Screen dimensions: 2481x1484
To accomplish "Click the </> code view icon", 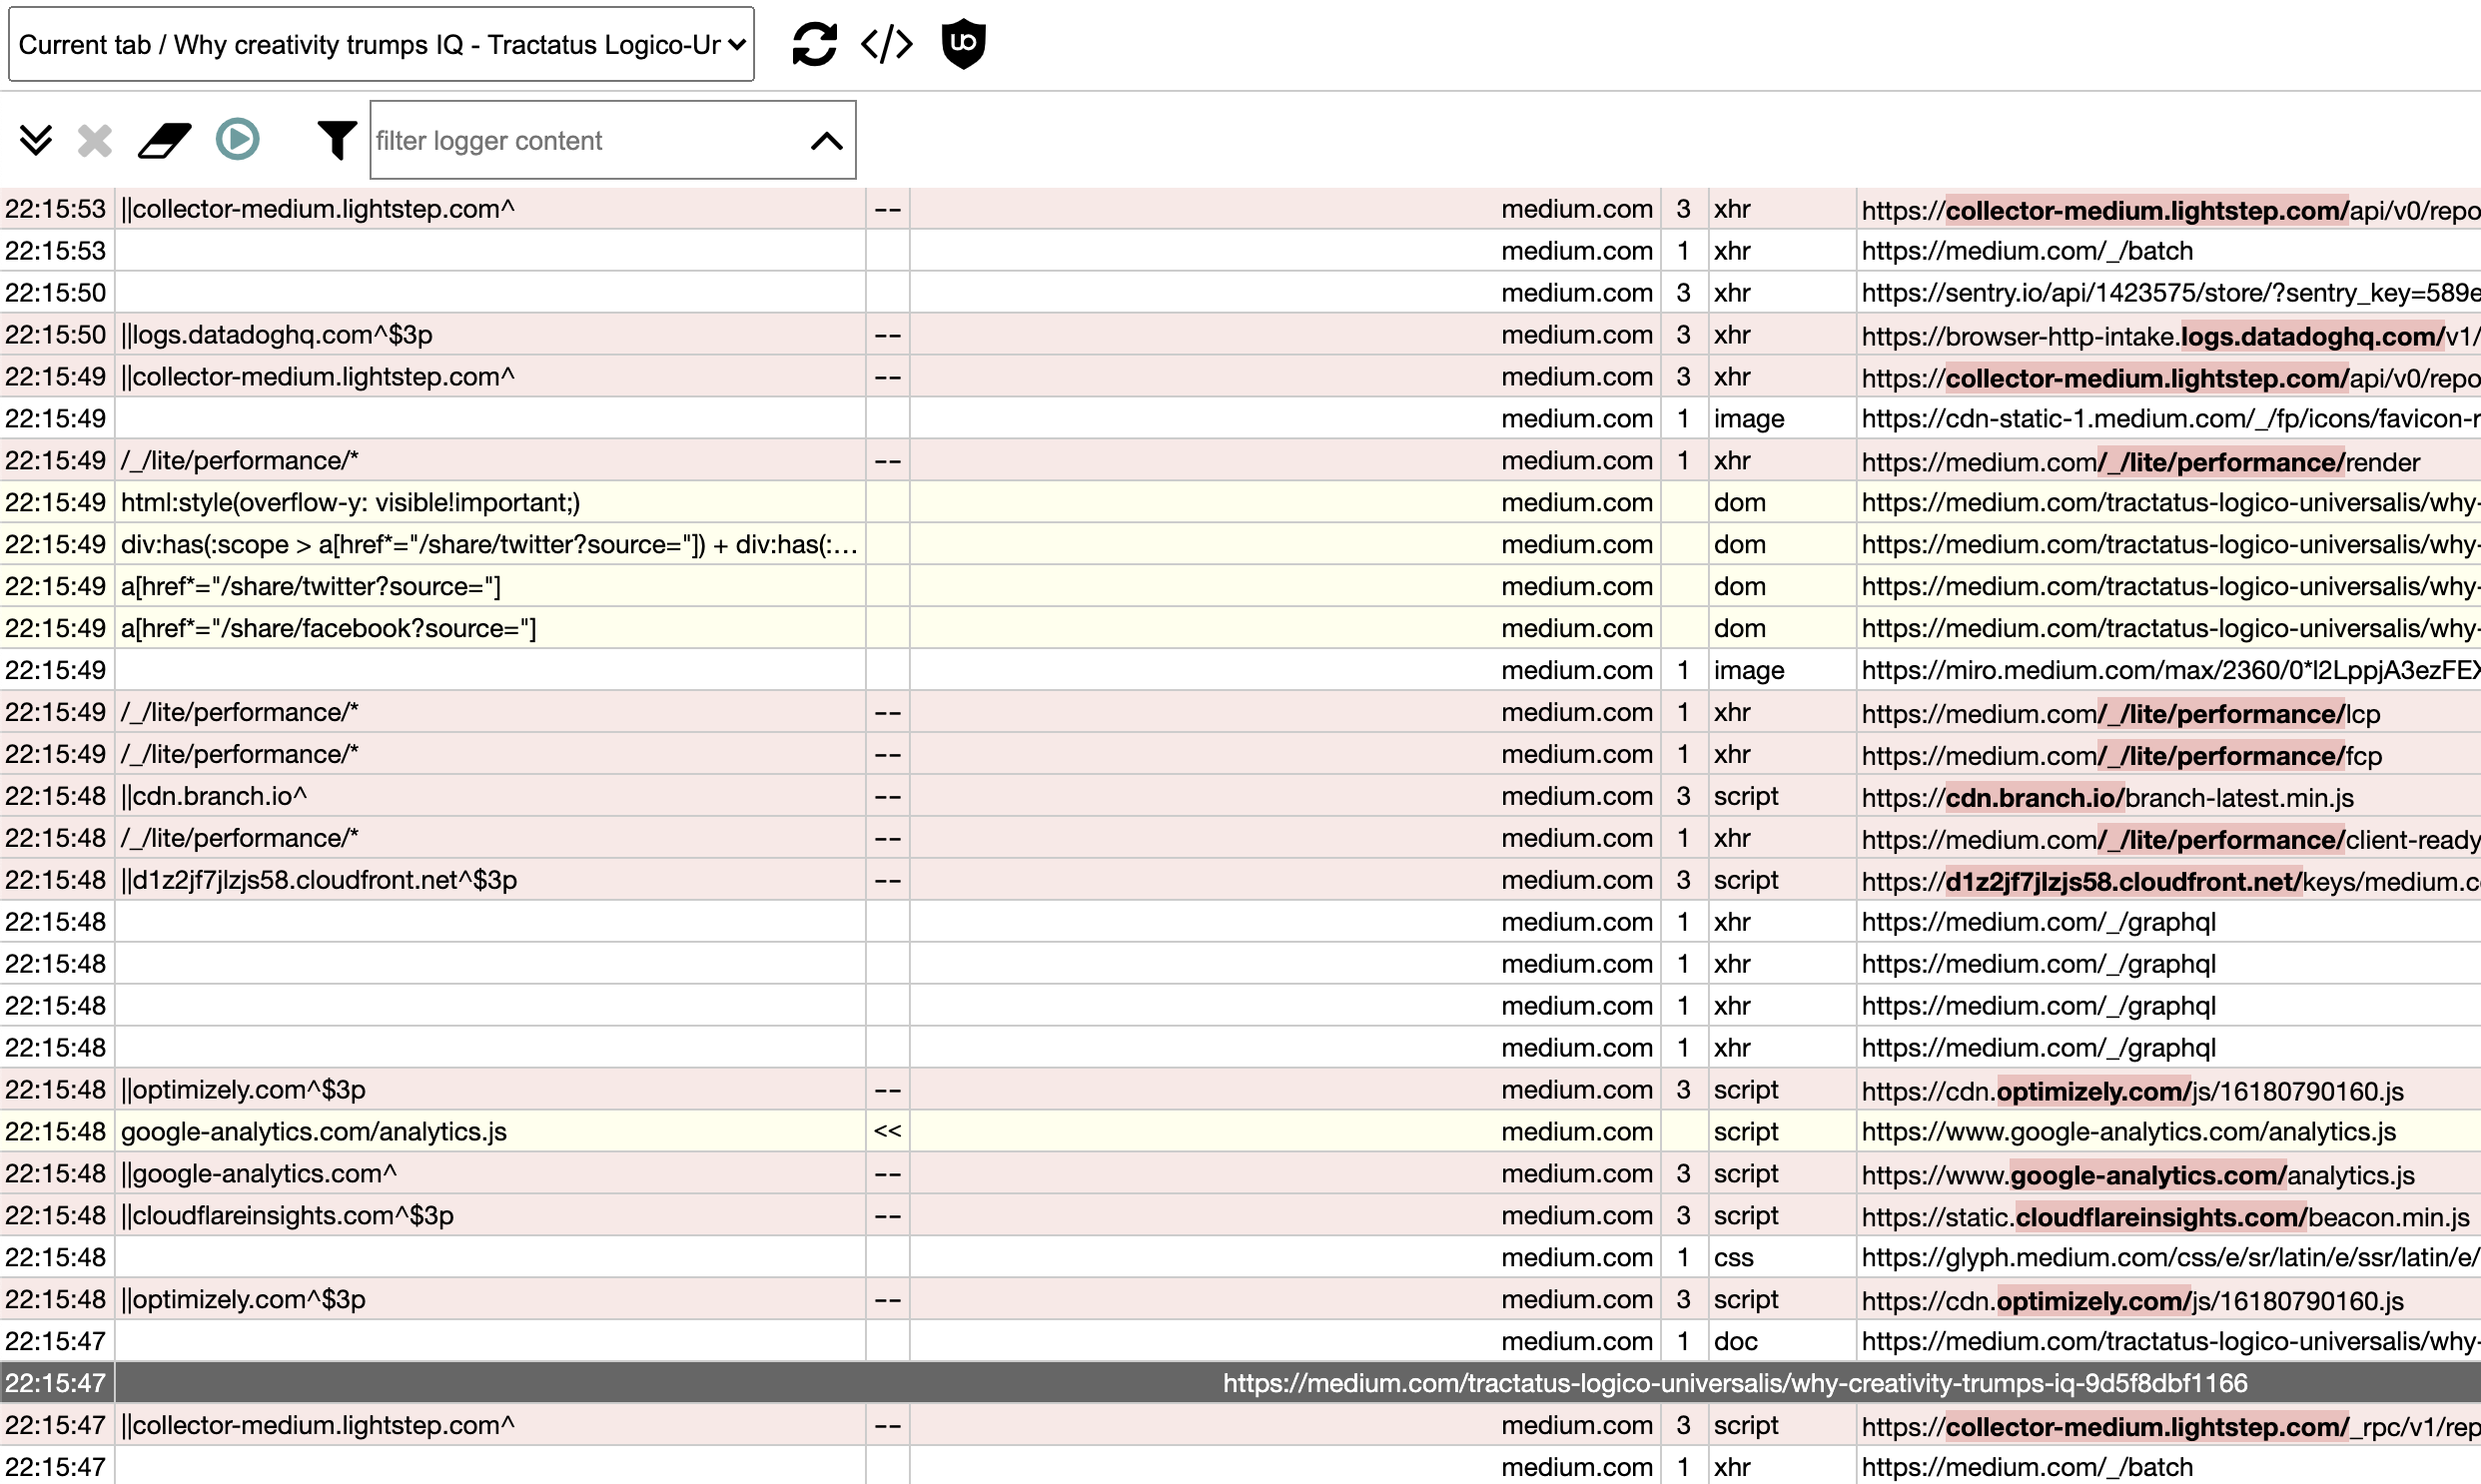I will pyautogui.click(x=886, y=43).
